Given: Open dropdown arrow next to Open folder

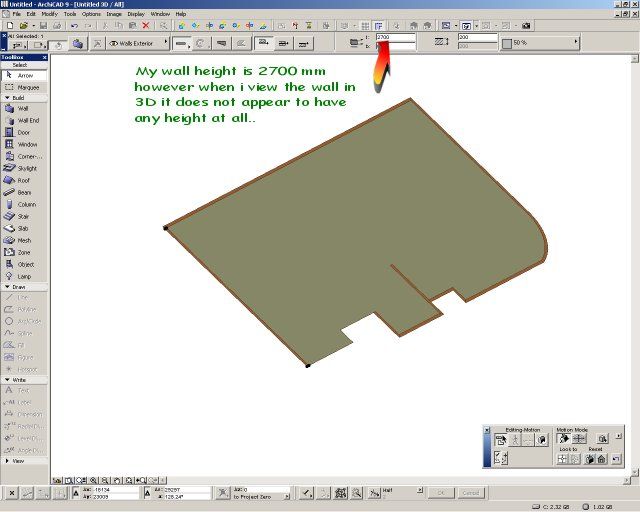Looking at the screenshot, I should coord(33,26).
